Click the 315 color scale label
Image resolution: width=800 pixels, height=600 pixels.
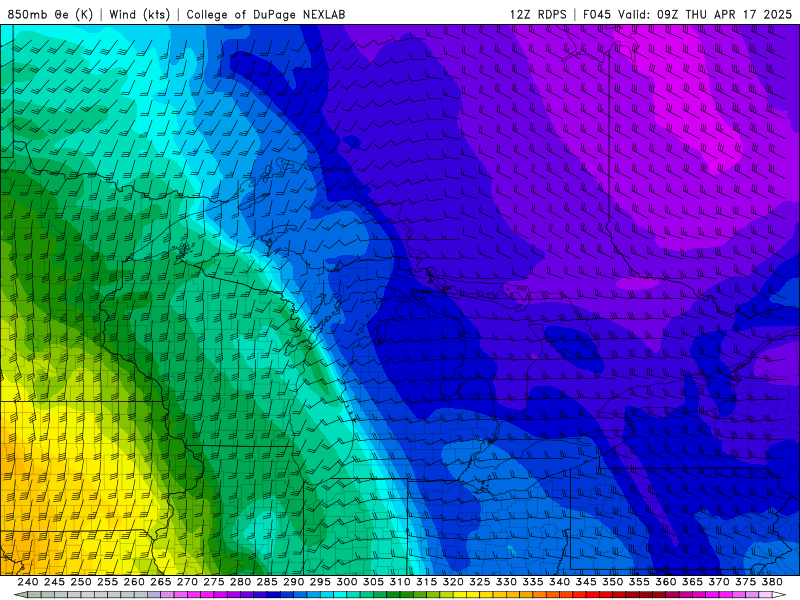tap(426, 582)
